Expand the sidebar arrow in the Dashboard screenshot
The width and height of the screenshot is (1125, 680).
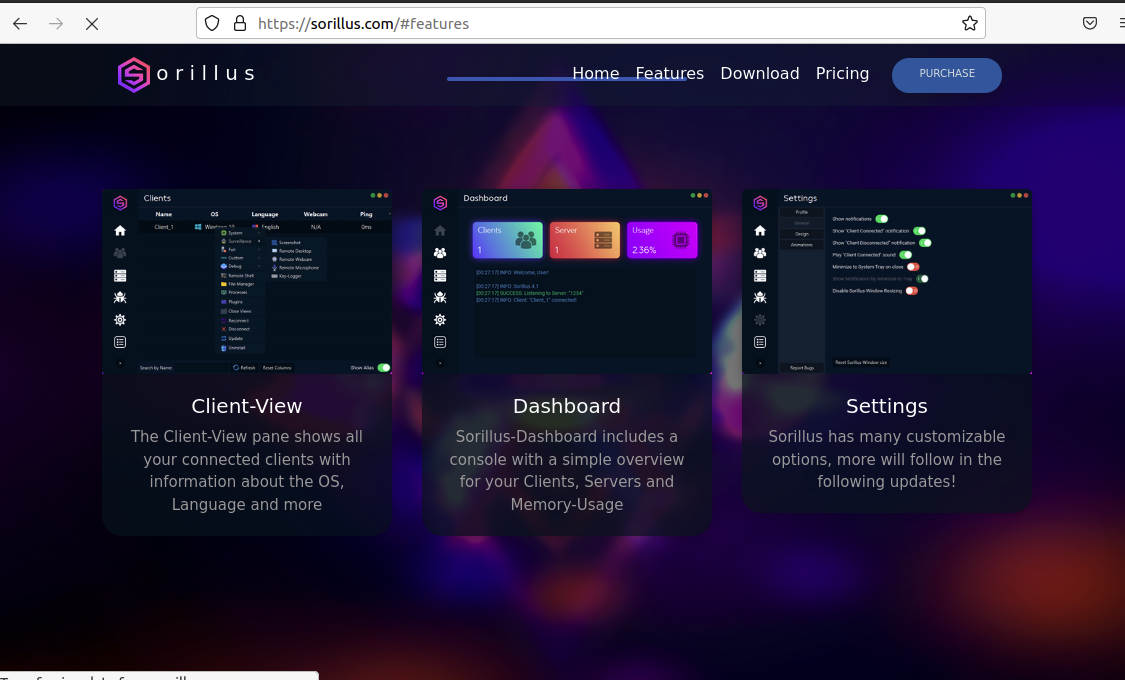click(440, 364)
